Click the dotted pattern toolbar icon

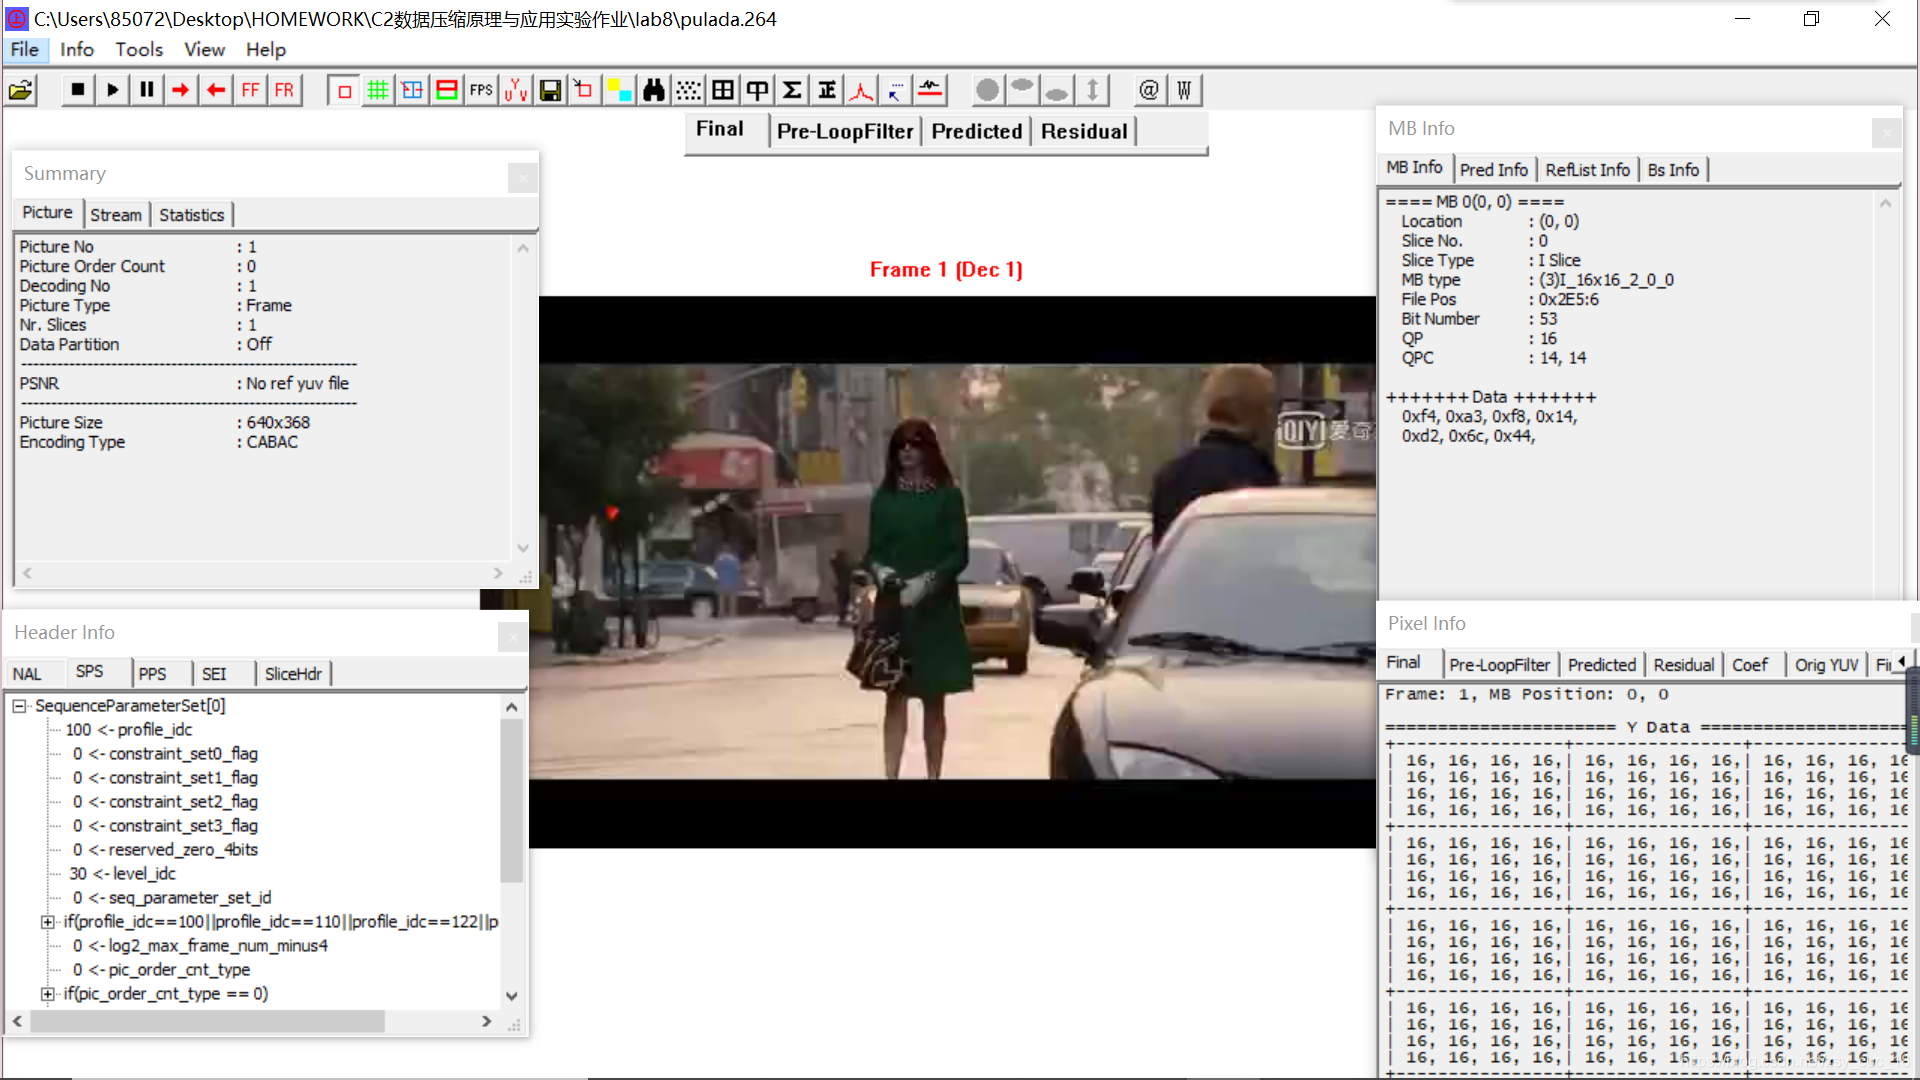click(x=689, y=91)
